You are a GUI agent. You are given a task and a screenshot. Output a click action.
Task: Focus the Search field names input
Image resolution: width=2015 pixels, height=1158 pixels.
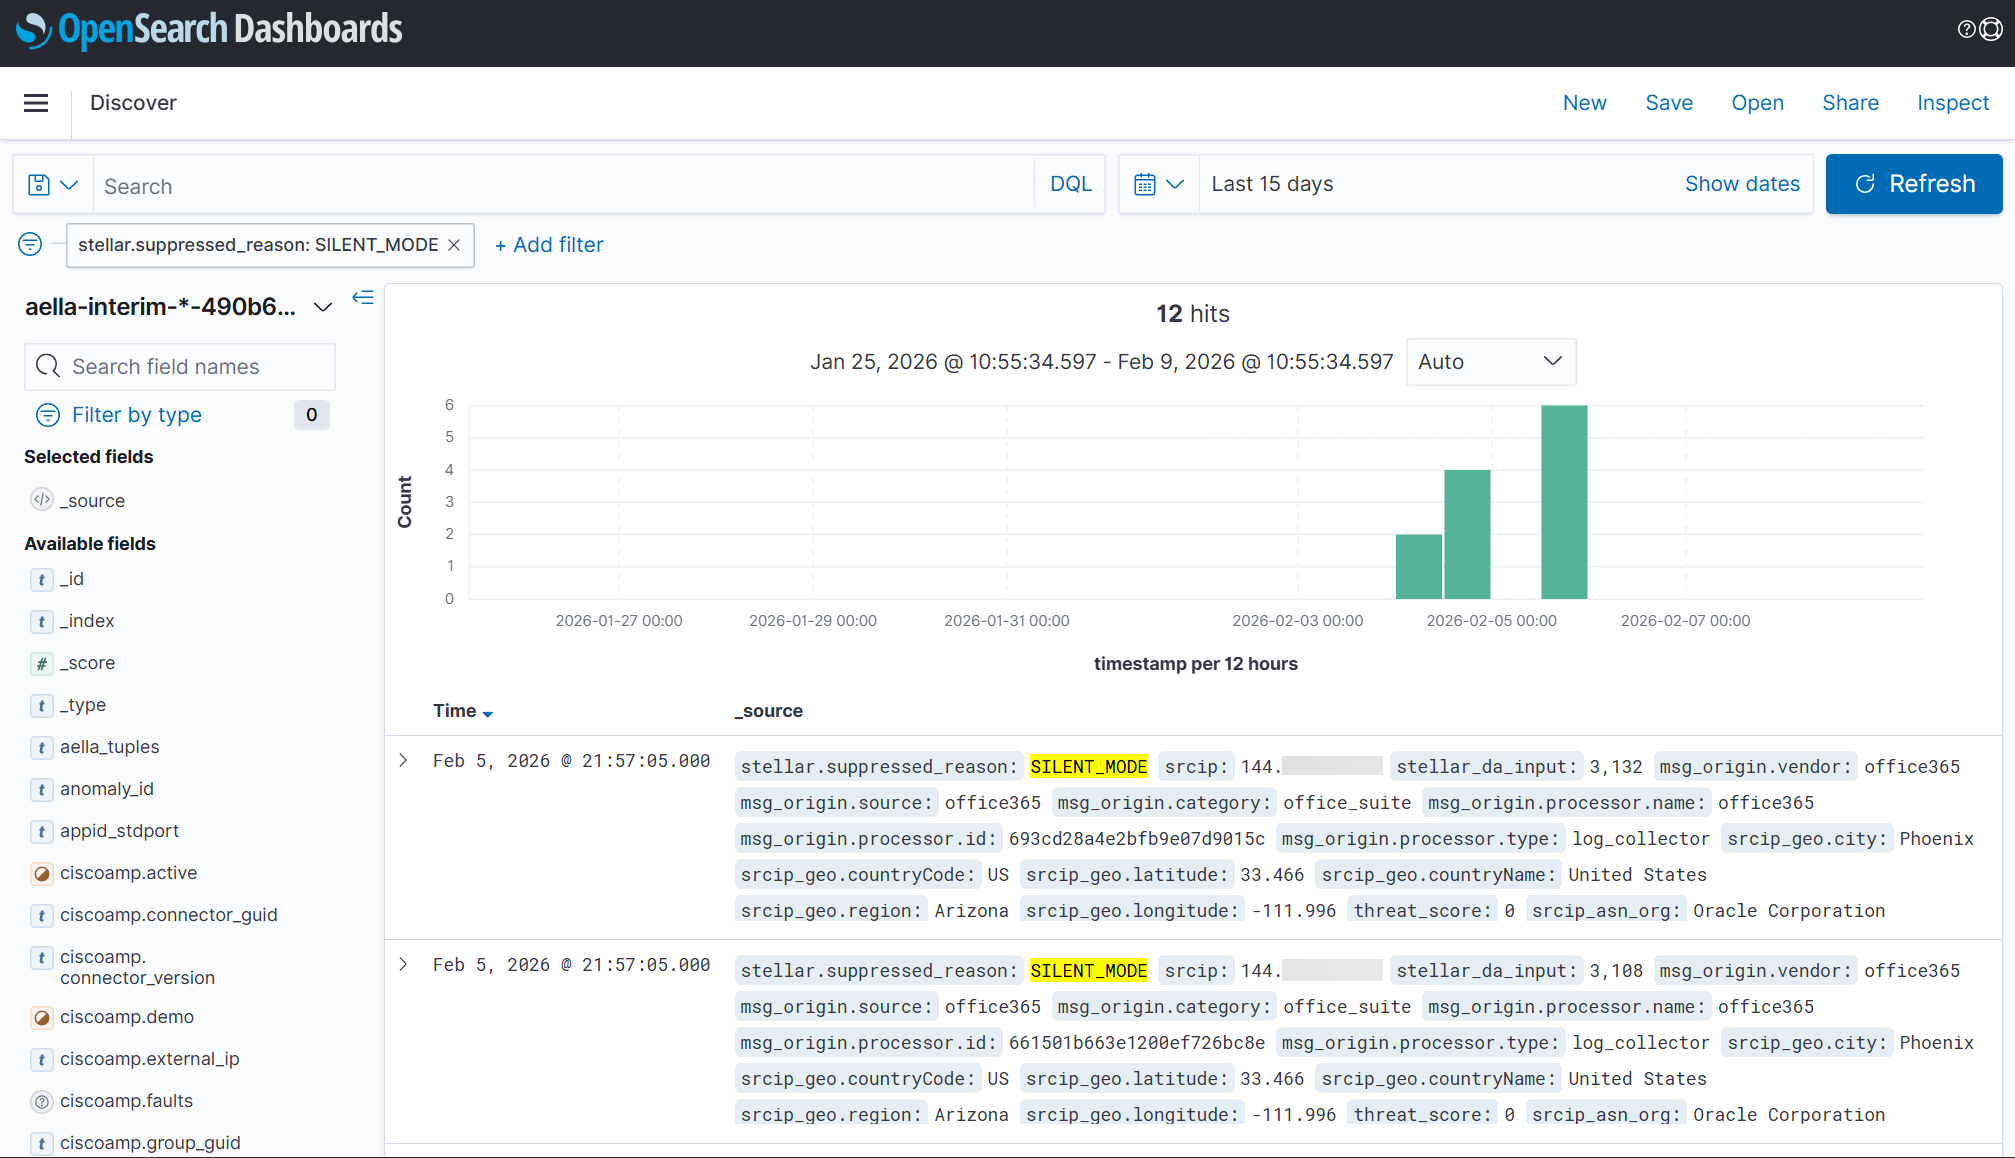(x=180, y=367)
